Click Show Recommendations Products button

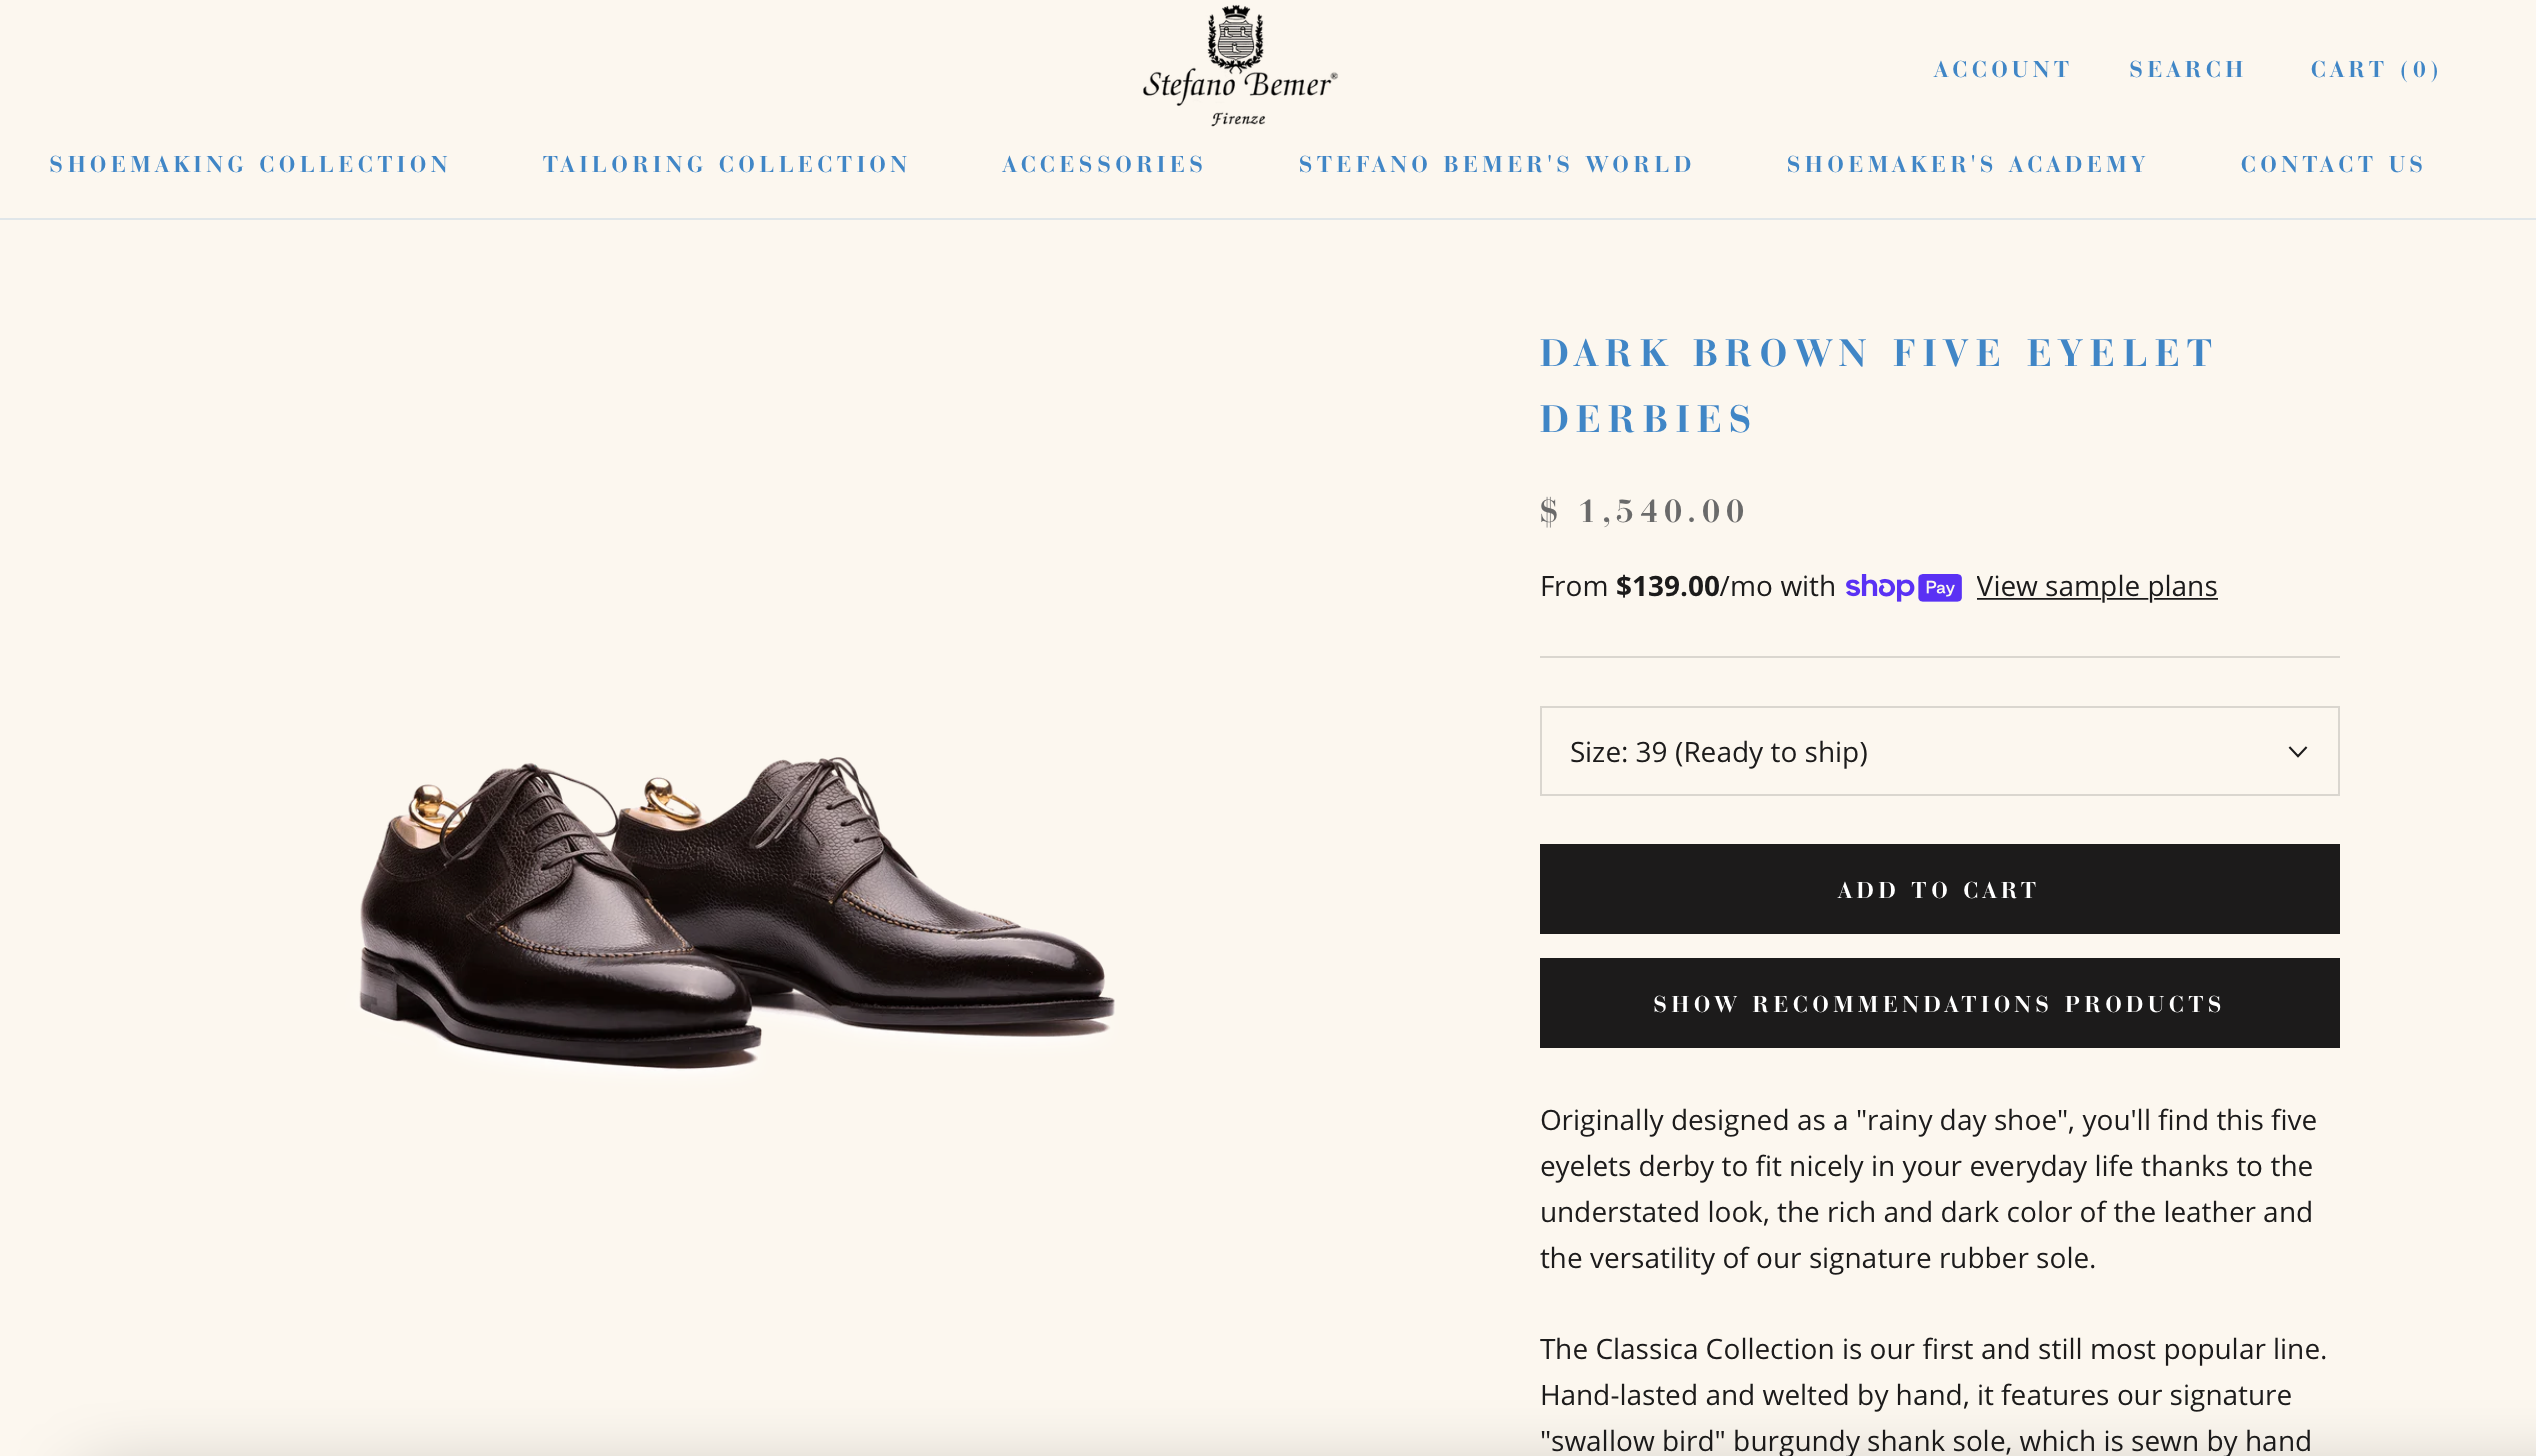pyautogui.click(x=1938, y=1003)
